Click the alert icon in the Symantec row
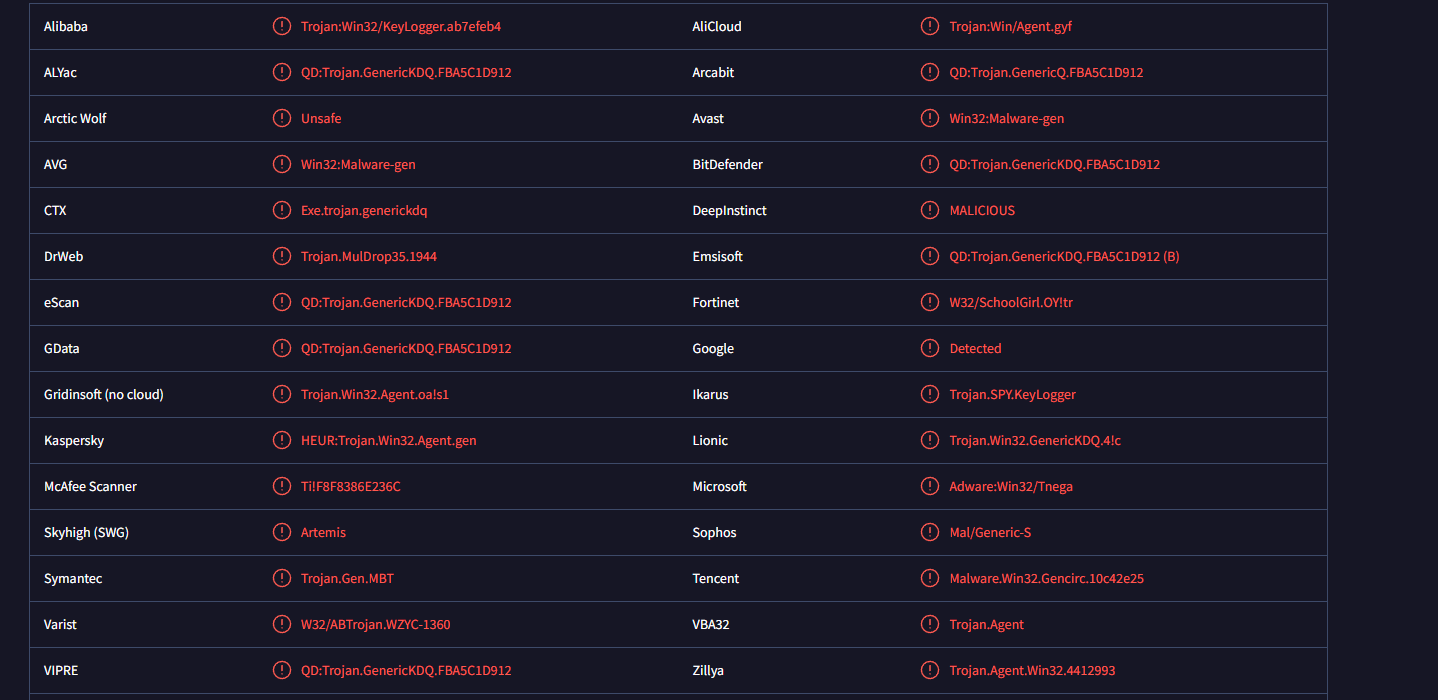 coord(282,578)
